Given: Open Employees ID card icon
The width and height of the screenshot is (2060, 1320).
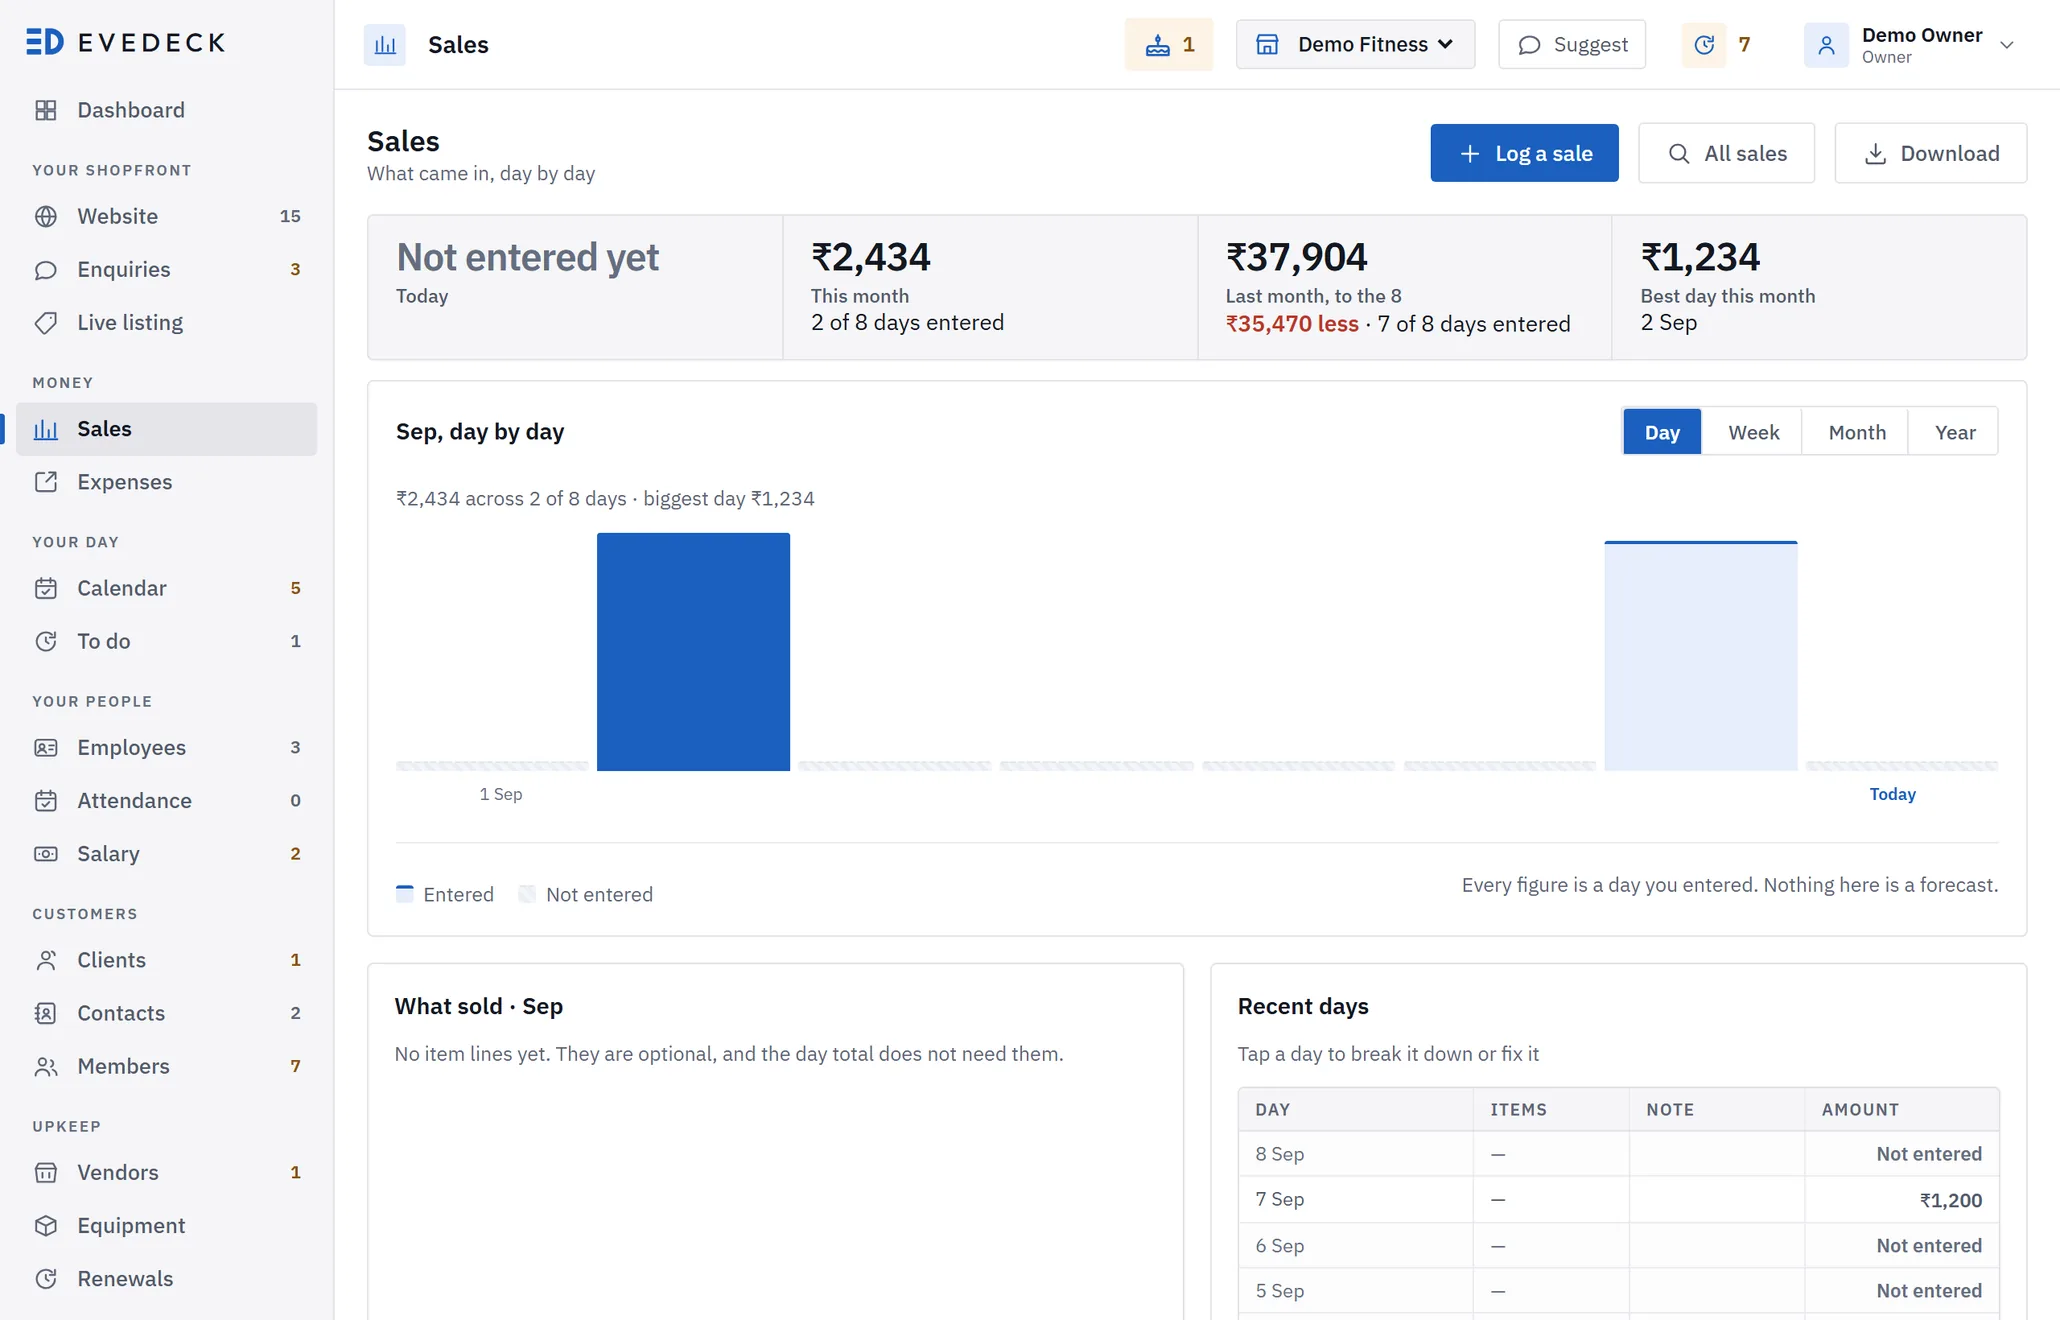Looking at the screenshot, I should pos(46,747).
